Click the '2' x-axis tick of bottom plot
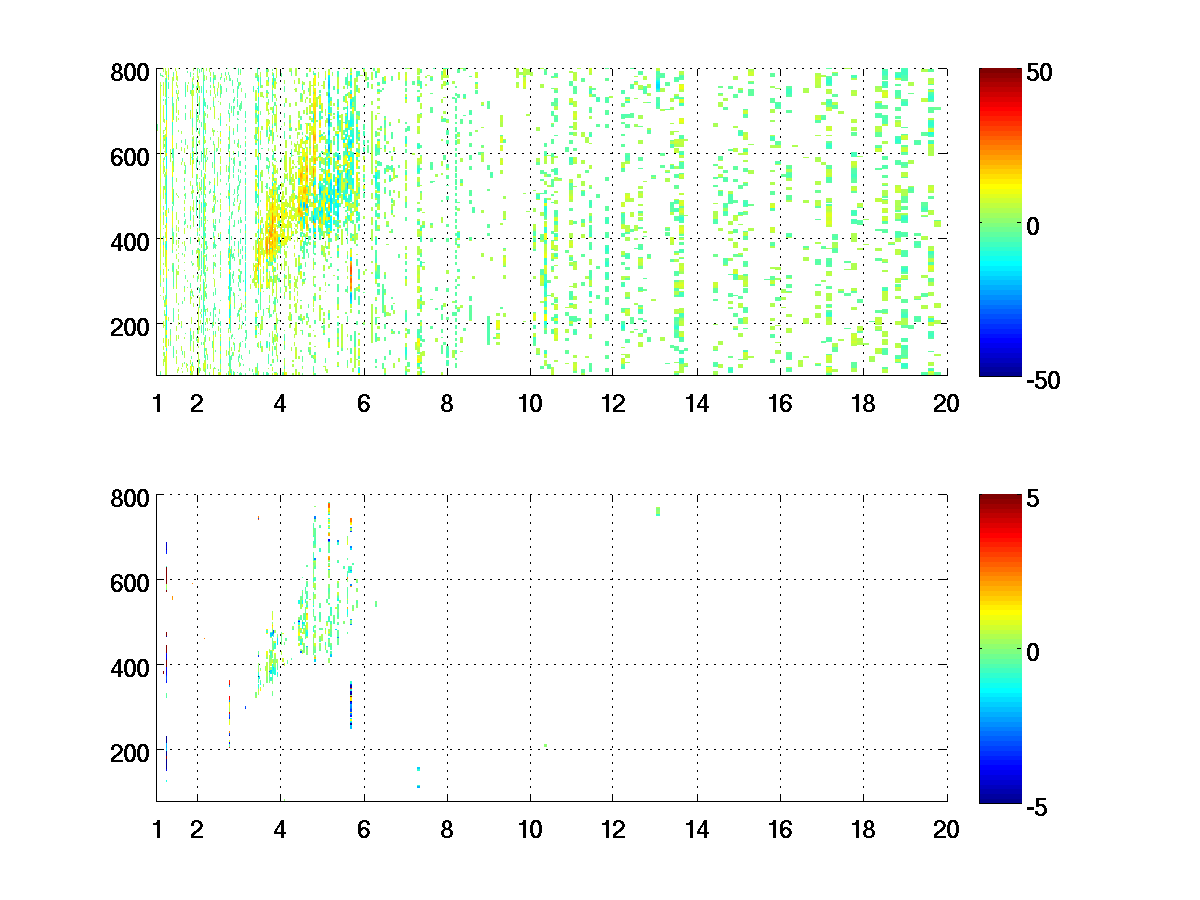The height and width of the screenshot is (900, 1200). pyautogui.click(x=197, y=829)
